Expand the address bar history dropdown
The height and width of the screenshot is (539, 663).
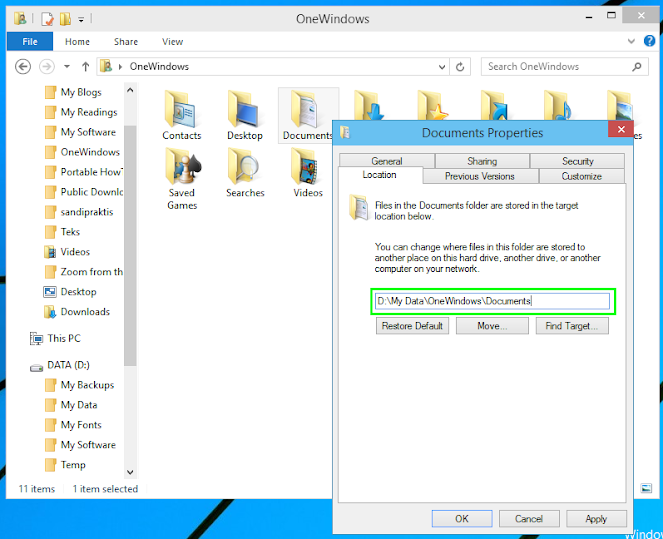(442, 67)
